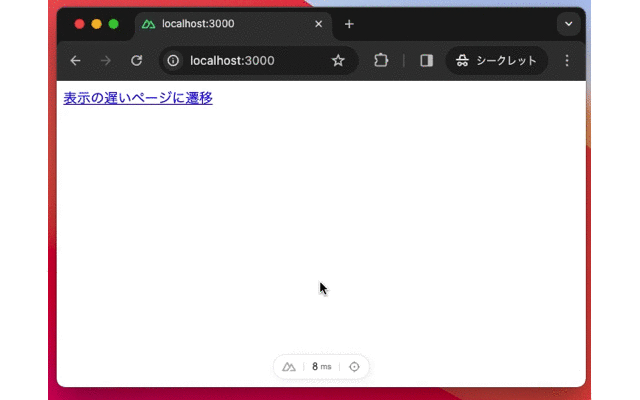Image resolution: width=640 pixels, height=400 pixels.
Task: Open the Extensions puzzle icon
Action: click(381, 61)
